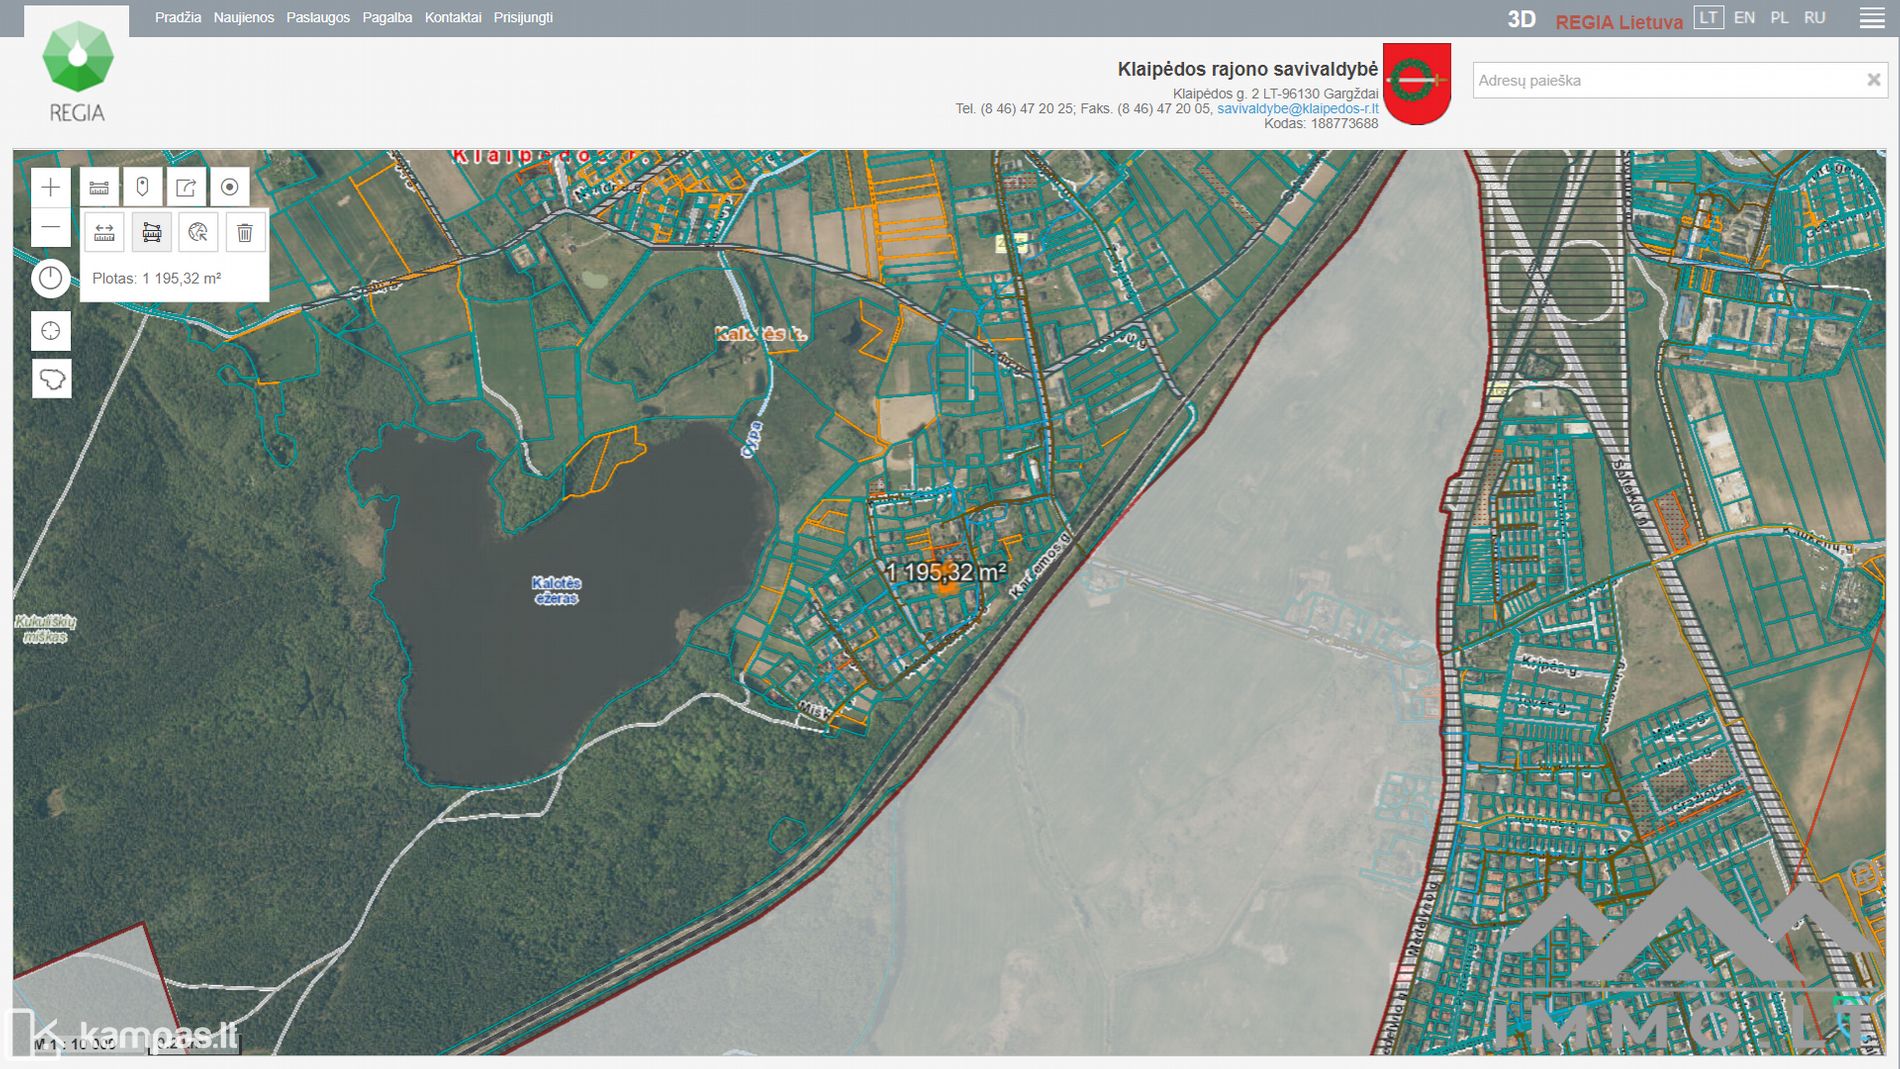Click the circled dot tool button
Image resolution: width=1900 pixels, height=1069 pixels.
[x=230, y=187]
